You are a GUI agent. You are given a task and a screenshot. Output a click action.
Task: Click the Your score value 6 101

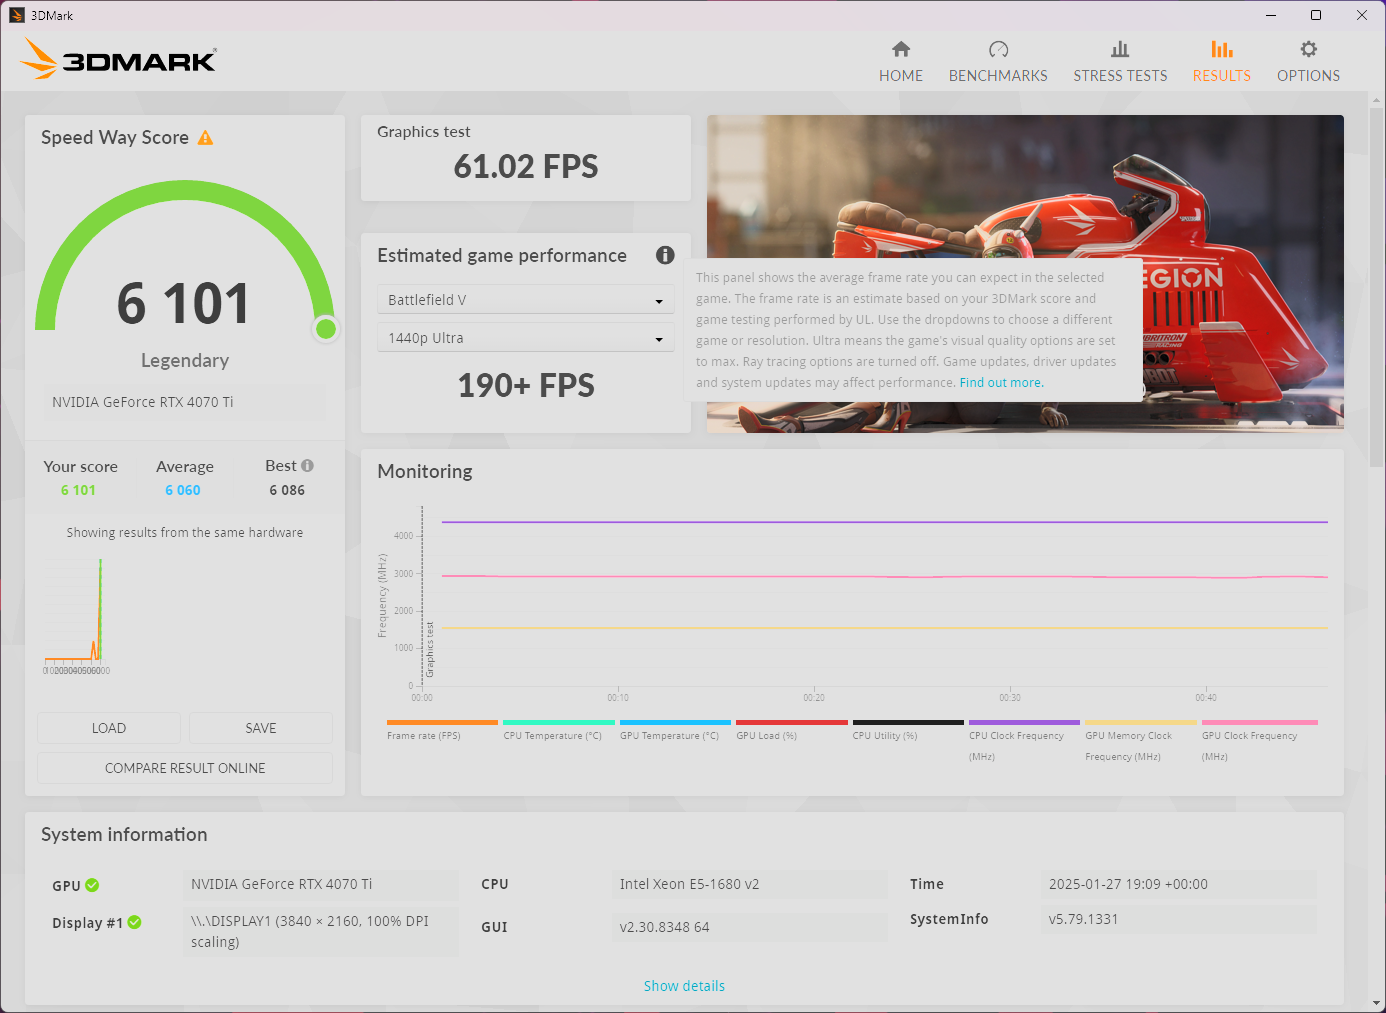click(x=78, y=490)
